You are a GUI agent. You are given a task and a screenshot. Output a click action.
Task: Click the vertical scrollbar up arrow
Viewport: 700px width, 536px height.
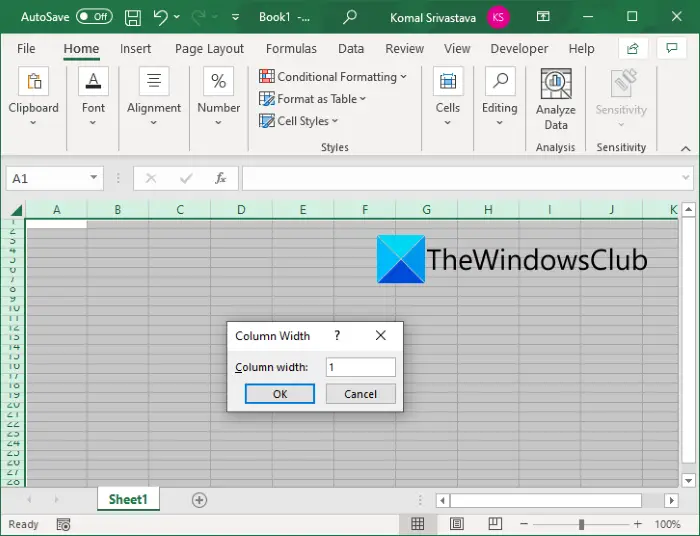coord(688,208)
